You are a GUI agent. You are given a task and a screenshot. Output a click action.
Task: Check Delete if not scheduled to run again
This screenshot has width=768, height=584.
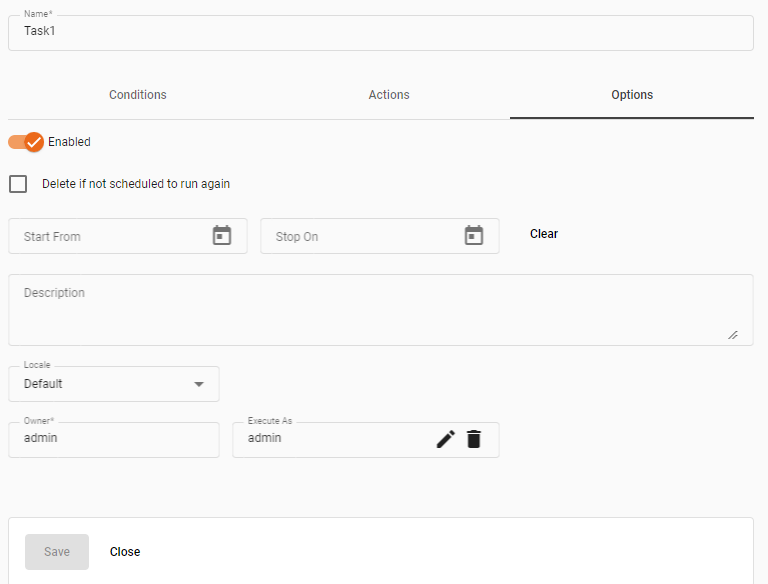18,184
